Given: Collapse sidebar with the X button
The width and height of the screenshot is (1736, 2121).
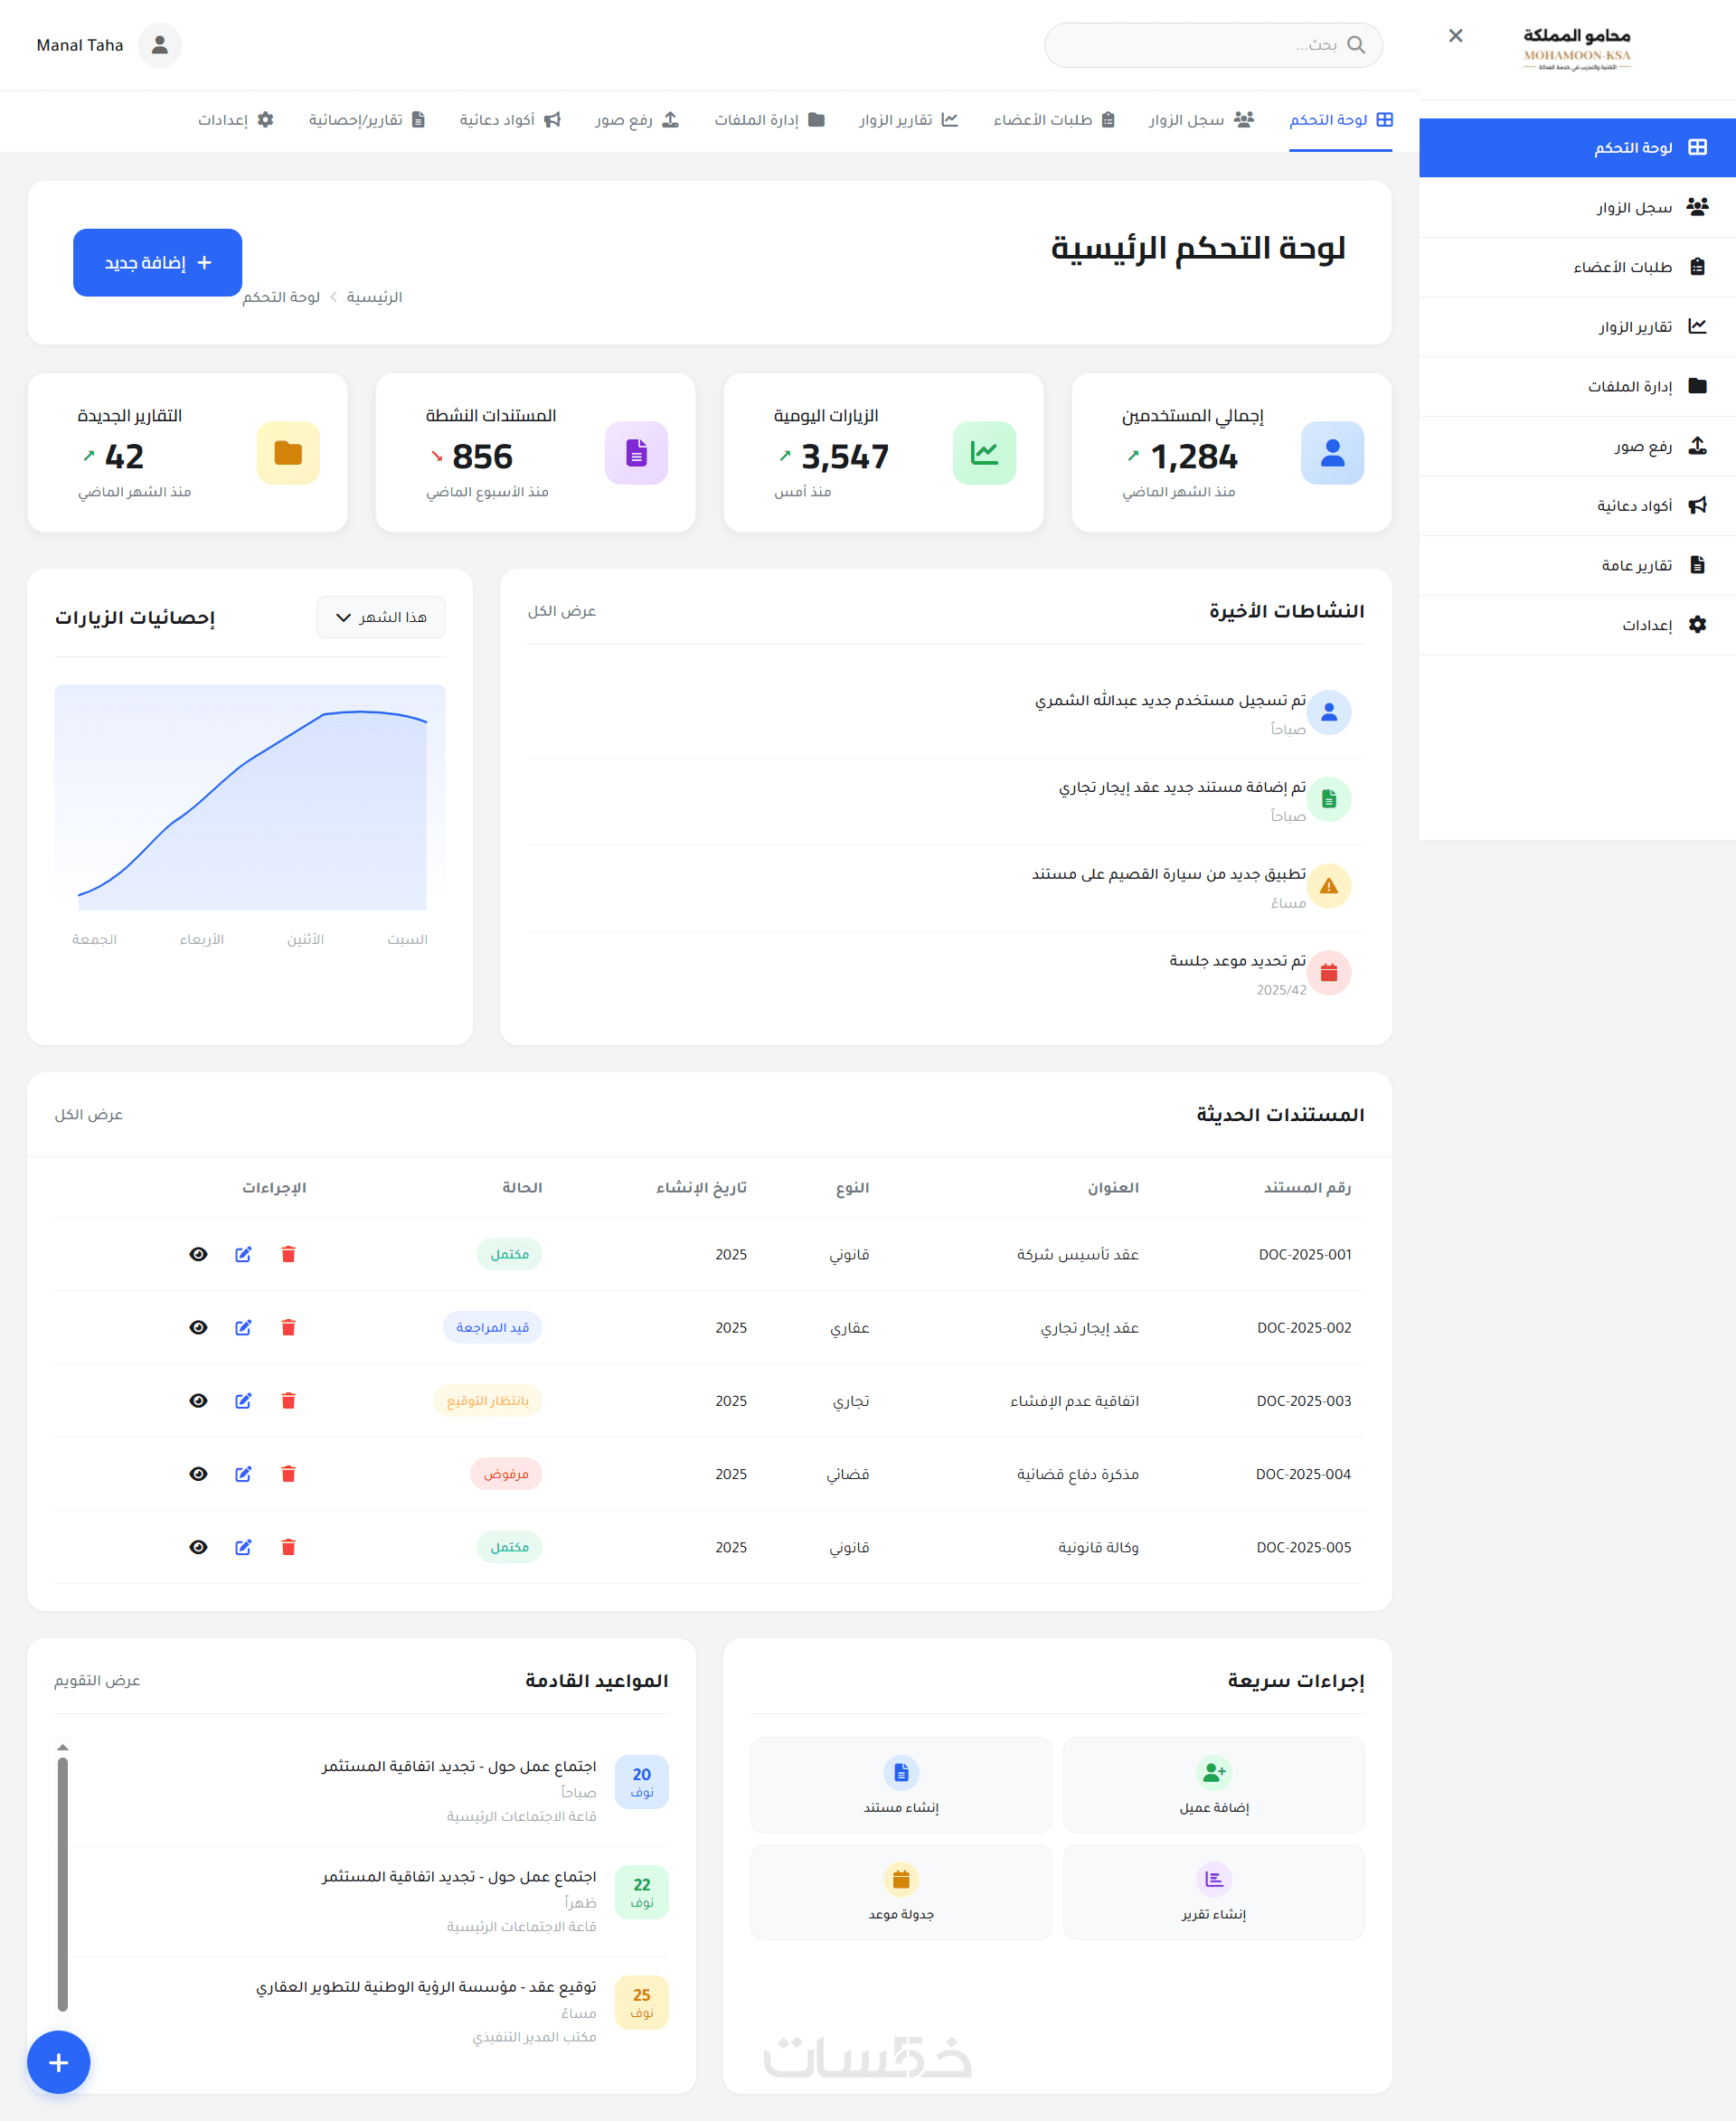Looking at the screenshot, I should coord(1455,36).
